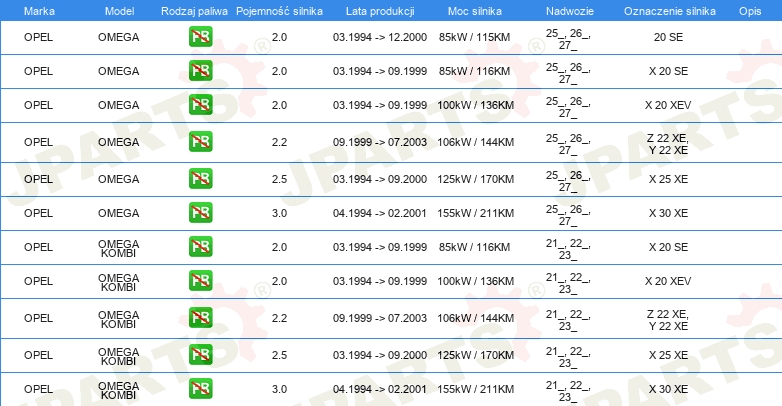Click the 2.2 engine capacity in the Omega sedan row

(x=279, y=142)
